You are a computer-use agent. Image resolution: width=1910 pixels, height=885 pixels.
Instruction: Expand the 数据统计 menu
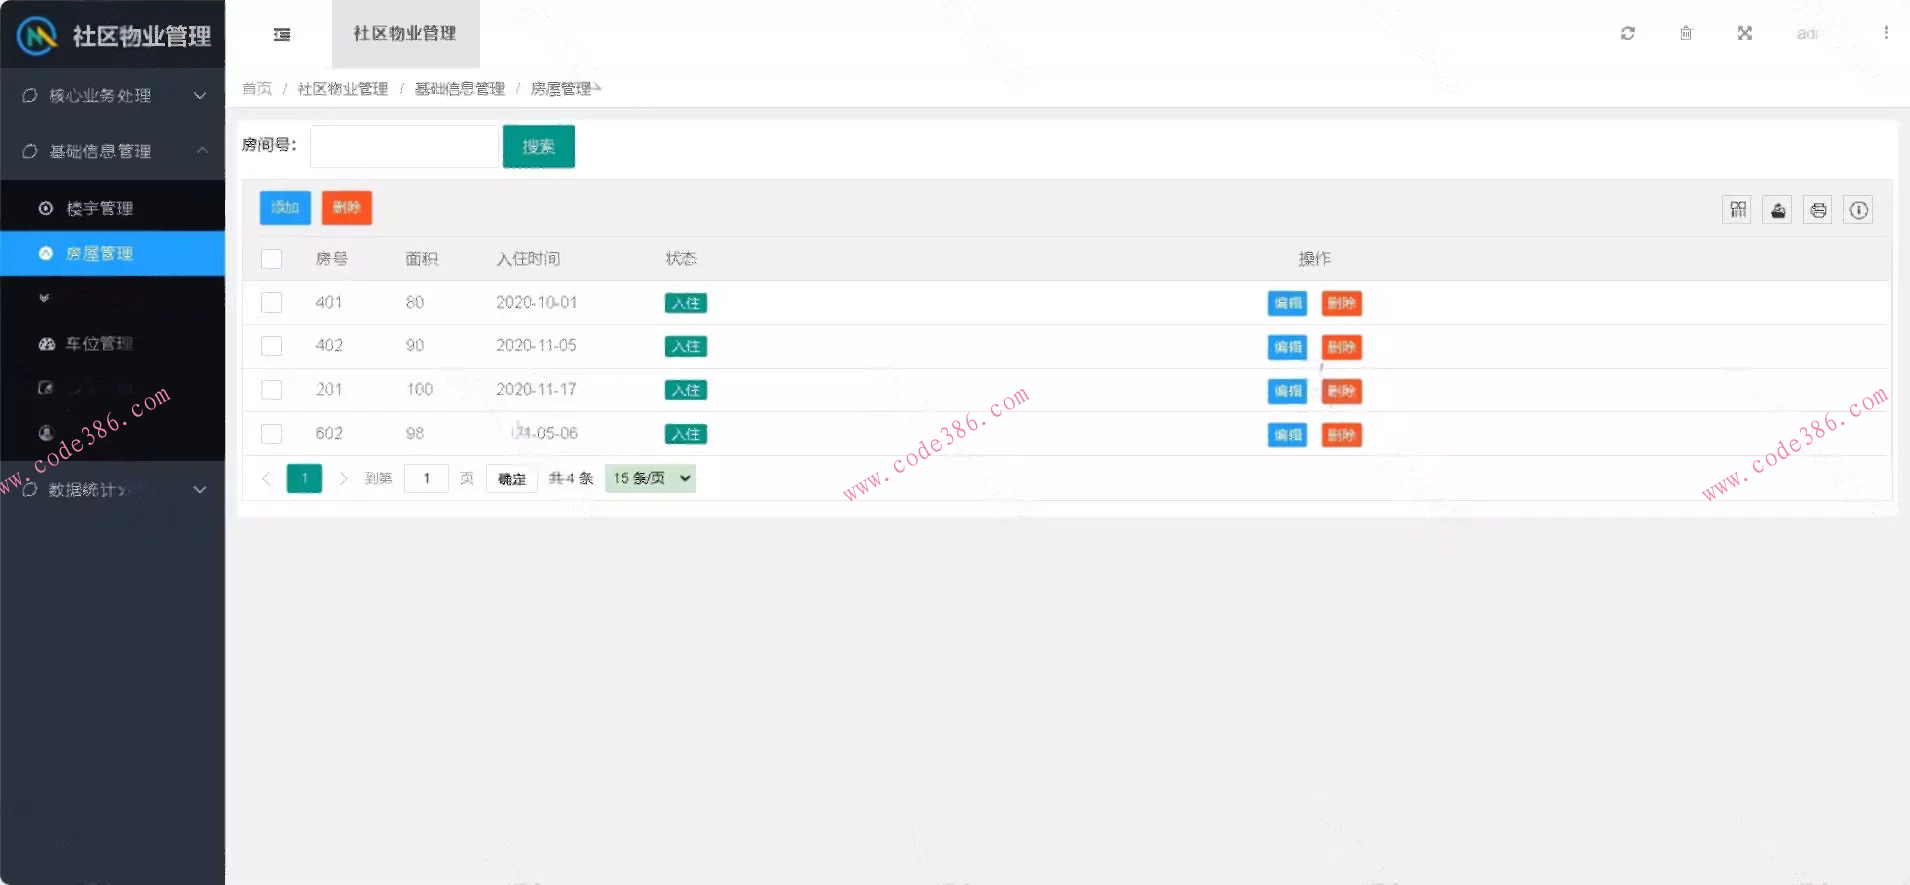113,489
